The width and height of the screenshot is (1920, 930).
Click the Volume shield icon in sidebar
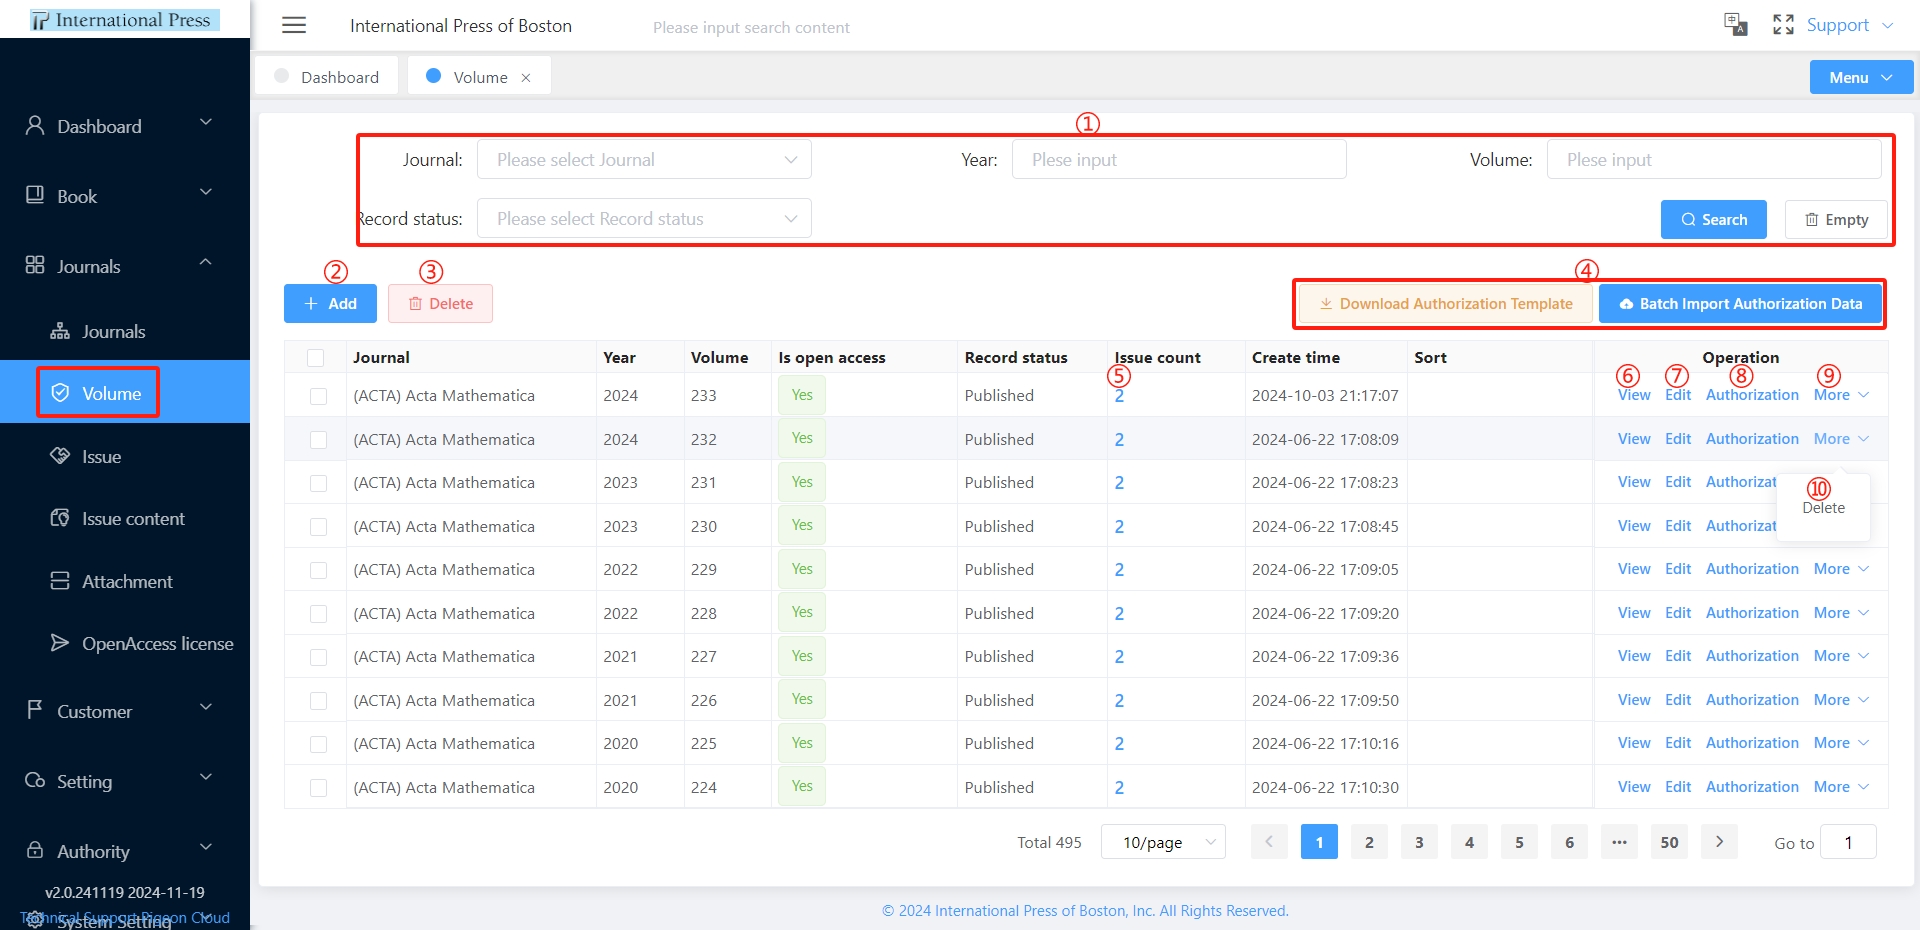click(60, 393)
